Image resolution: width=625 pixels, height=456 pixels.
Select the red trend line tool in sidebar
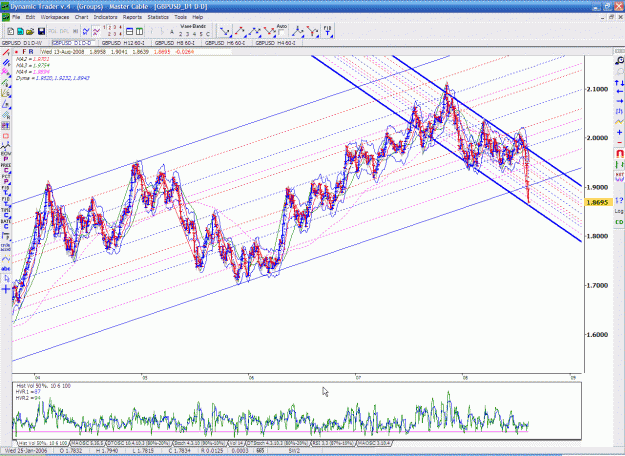pyautogui.click(x=6, y=53)
